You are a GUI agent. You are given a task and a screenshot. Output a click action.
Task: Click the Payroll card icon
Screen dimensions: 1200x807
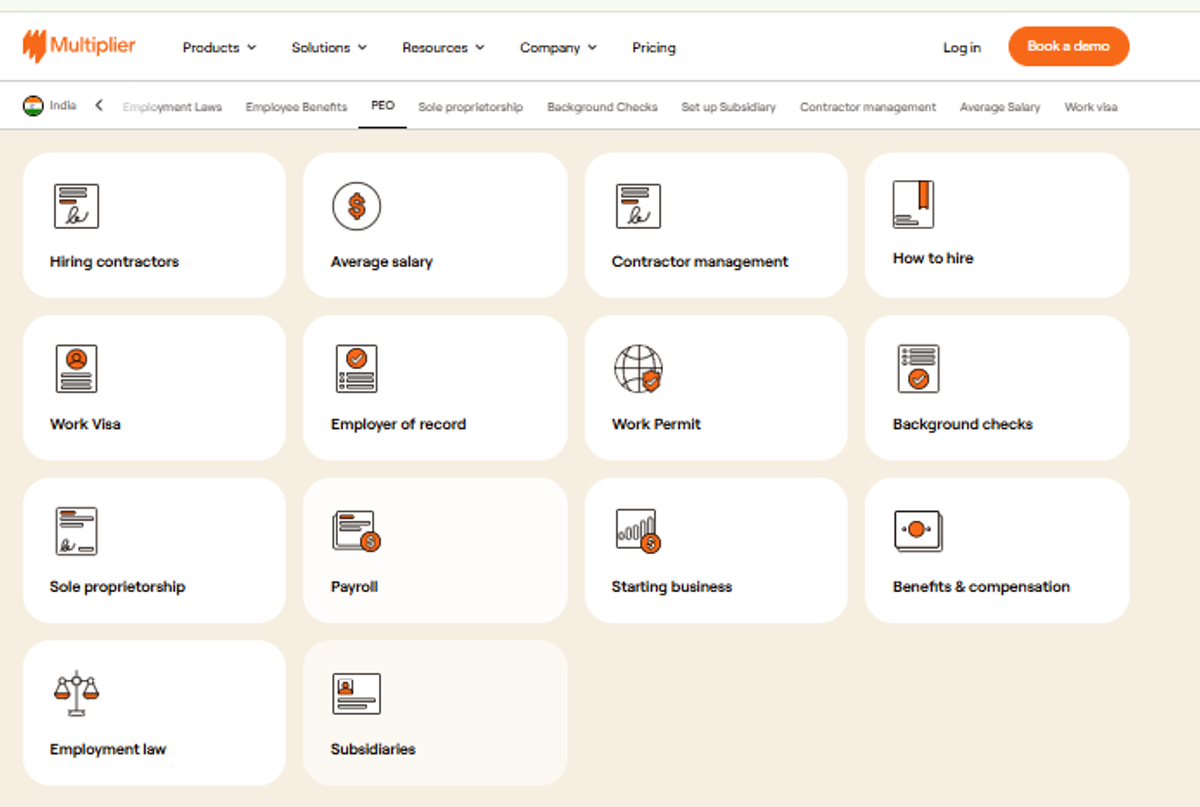[x=357, y=531]
